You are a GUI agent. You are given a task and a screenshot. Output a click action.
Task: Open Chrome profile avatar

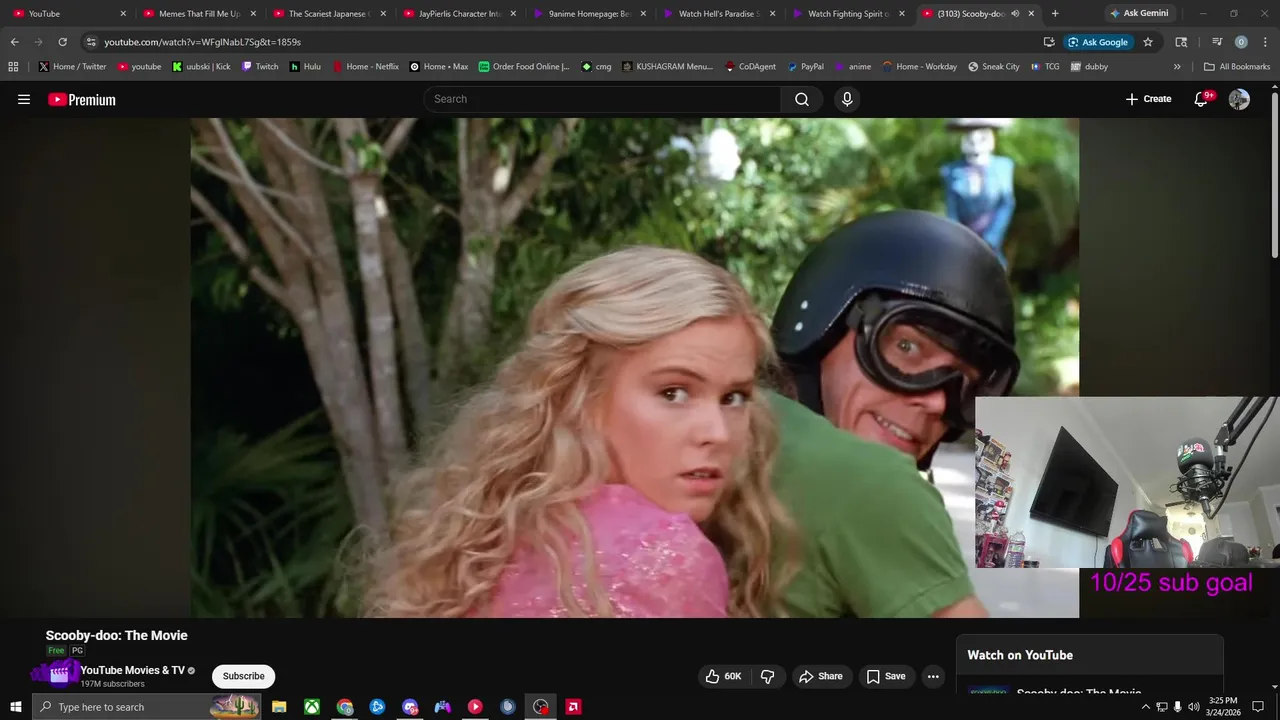1241,42
